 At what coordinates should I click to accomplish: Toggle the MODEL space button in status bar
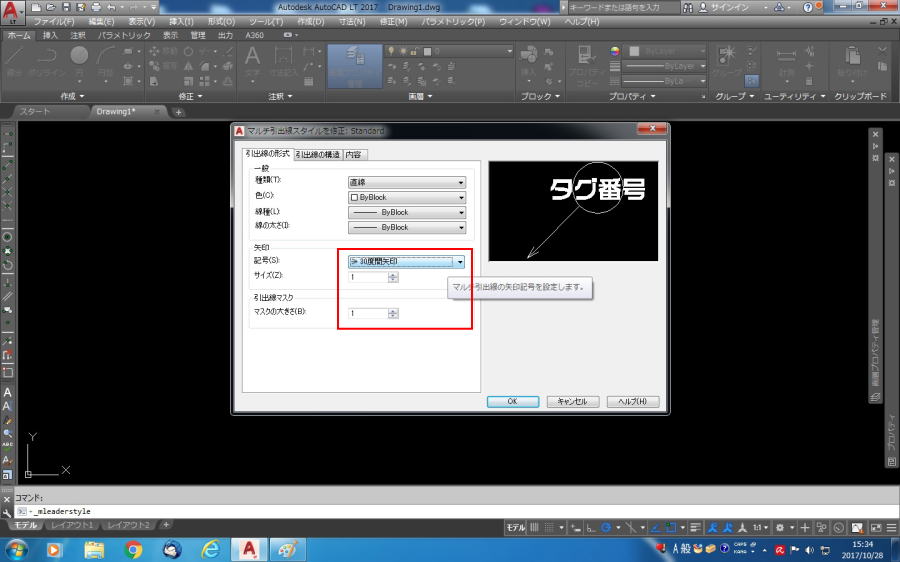pos(515,527)
